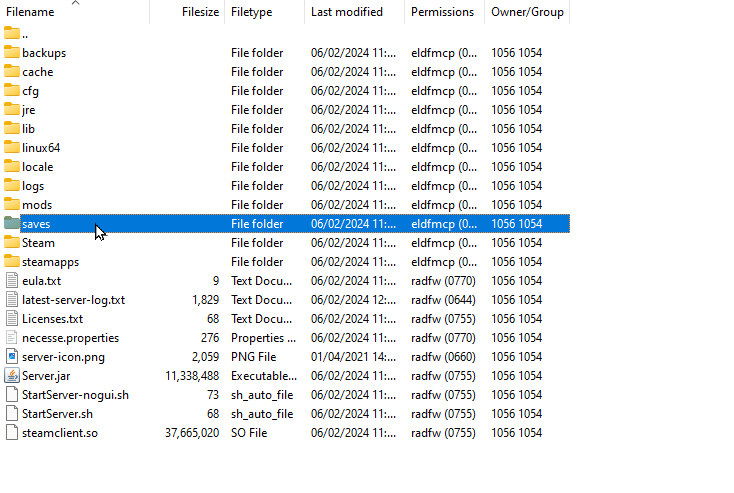Select the steamclient.so file icon

tap(12, 433)
